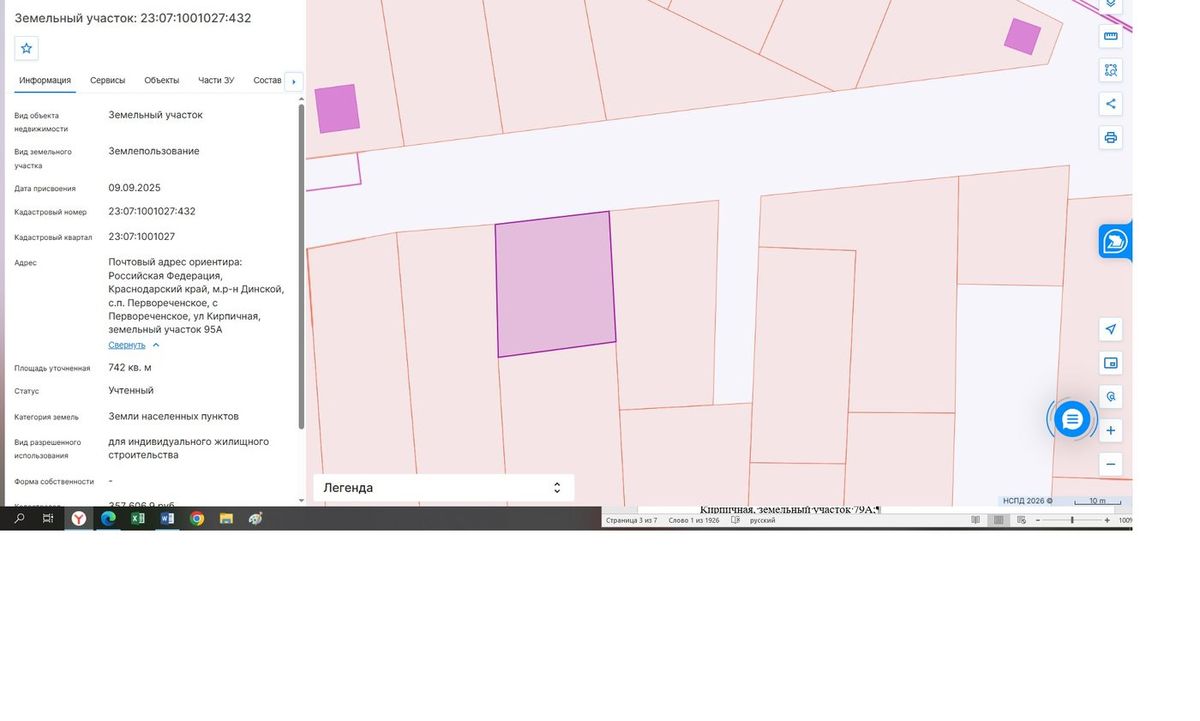This screenshot has height=721, width=1200.
Task: Open Google Chrome from taskbar
Action: 197,519
